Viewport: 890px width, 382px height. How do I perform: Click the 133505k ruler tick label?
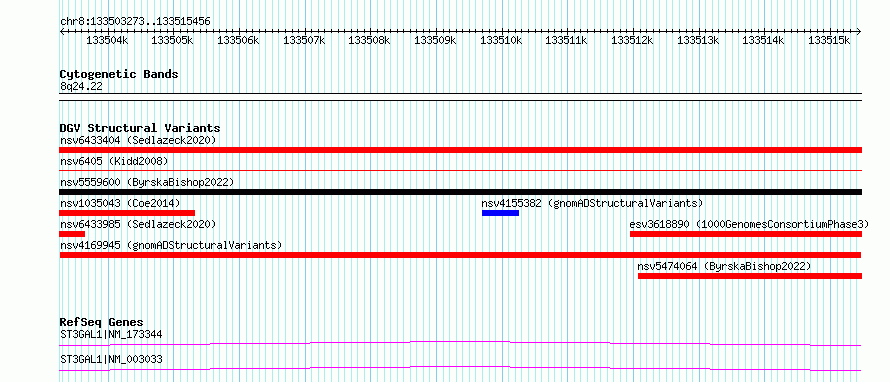(173, 40)
